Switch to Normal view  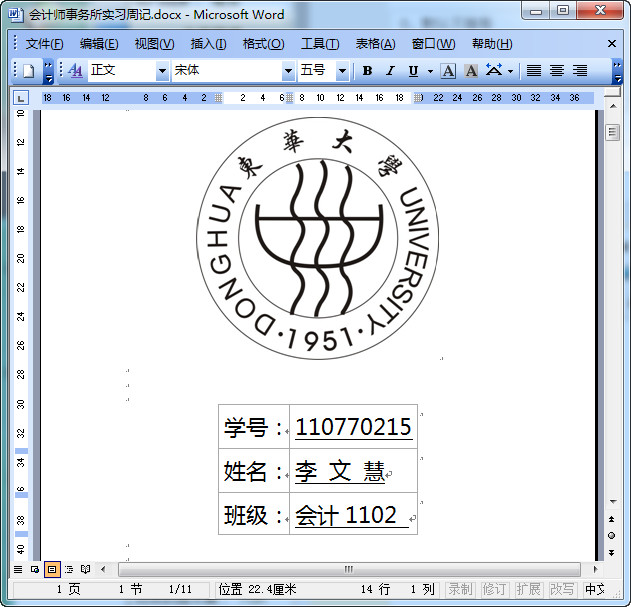tap(18, 569)
